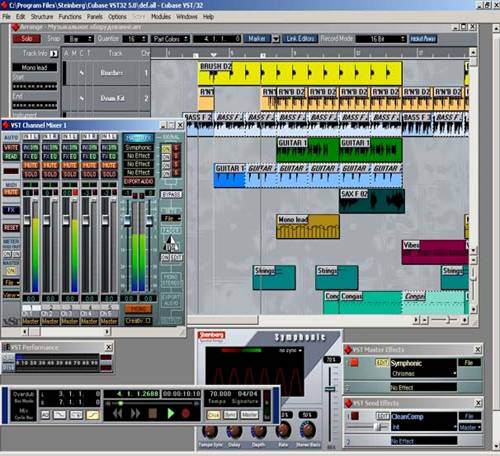Click the Steinberg logo in Symphonic plugin
This screenshot has width=500, height=456.
click(211, 336)
